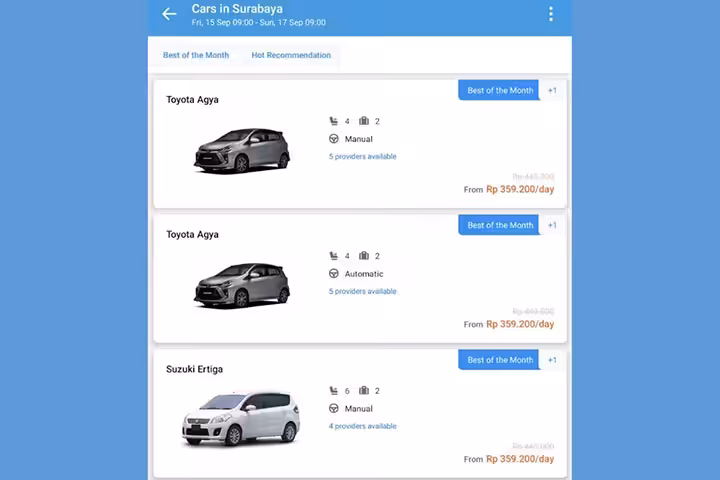720x480 pixels.
Task: Click the Toyota Agya Automatic car image
Action: pyautogui.click(x=242, y=285)
